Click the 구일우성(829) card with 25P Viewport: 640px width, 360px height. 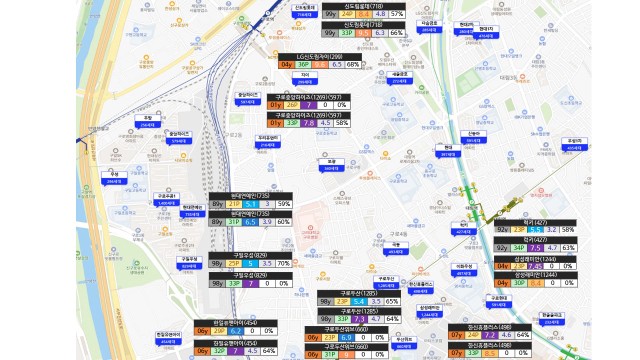[x=251, y=260]
